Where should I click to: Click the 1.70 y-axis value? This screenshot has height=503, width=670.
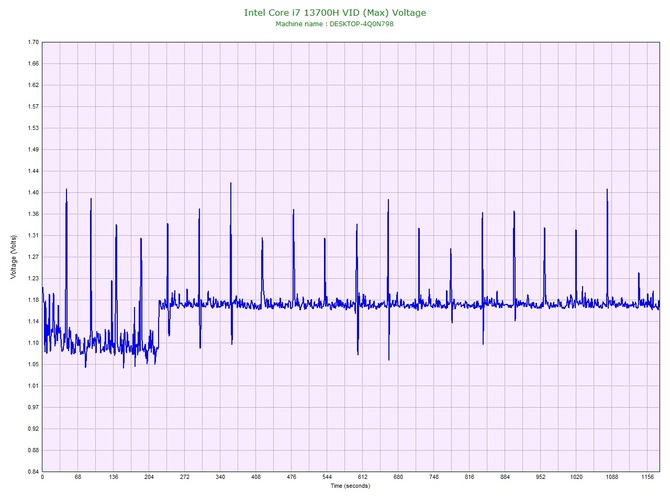33,42
